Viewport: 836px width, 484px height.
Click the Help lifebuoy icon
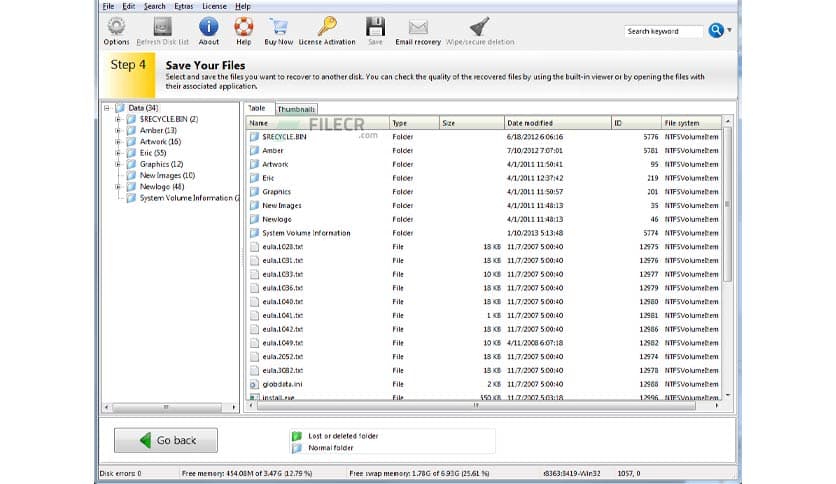tap(244, 27)
